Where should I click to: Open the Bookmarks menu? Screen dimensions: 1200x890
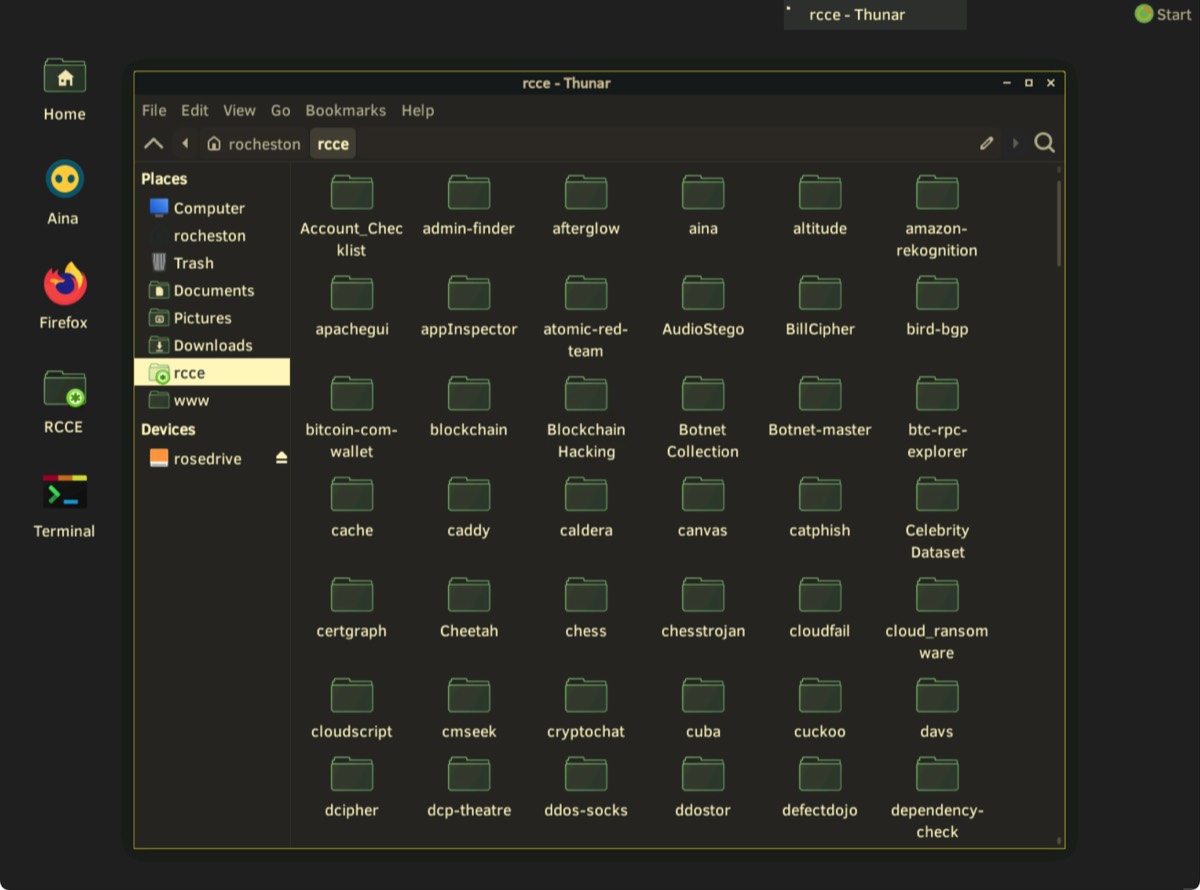pyautogui.click(x=345, y=111)
